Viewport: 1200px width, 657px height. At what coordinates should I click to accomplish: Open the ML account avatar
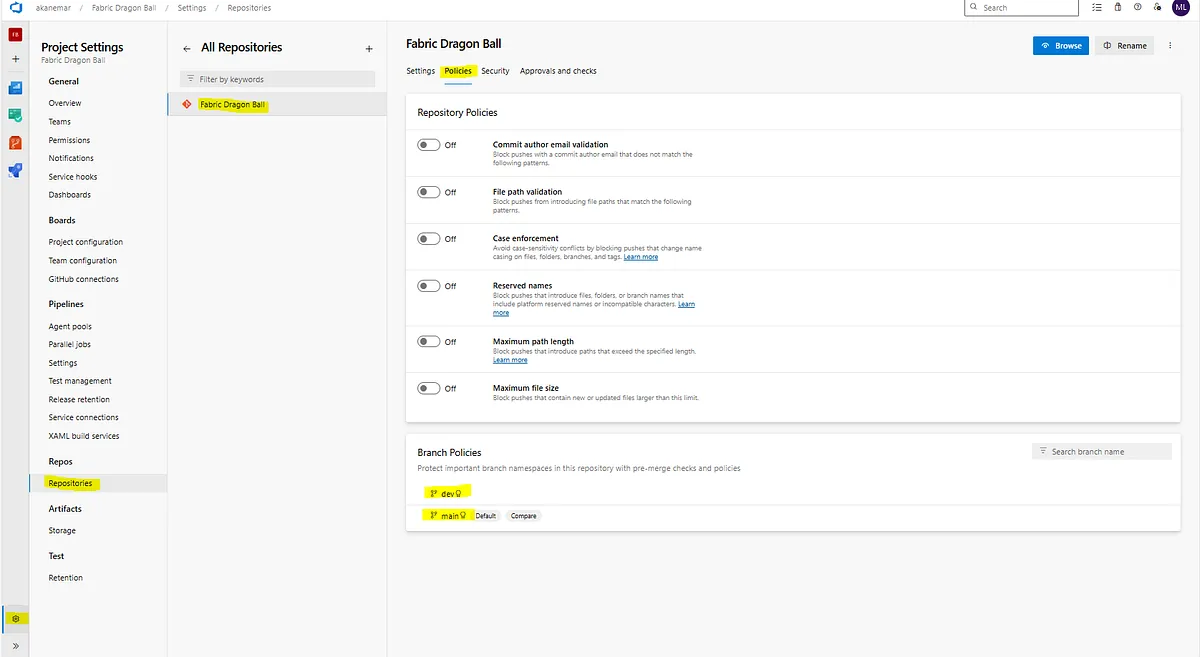tap(1181, 8)
